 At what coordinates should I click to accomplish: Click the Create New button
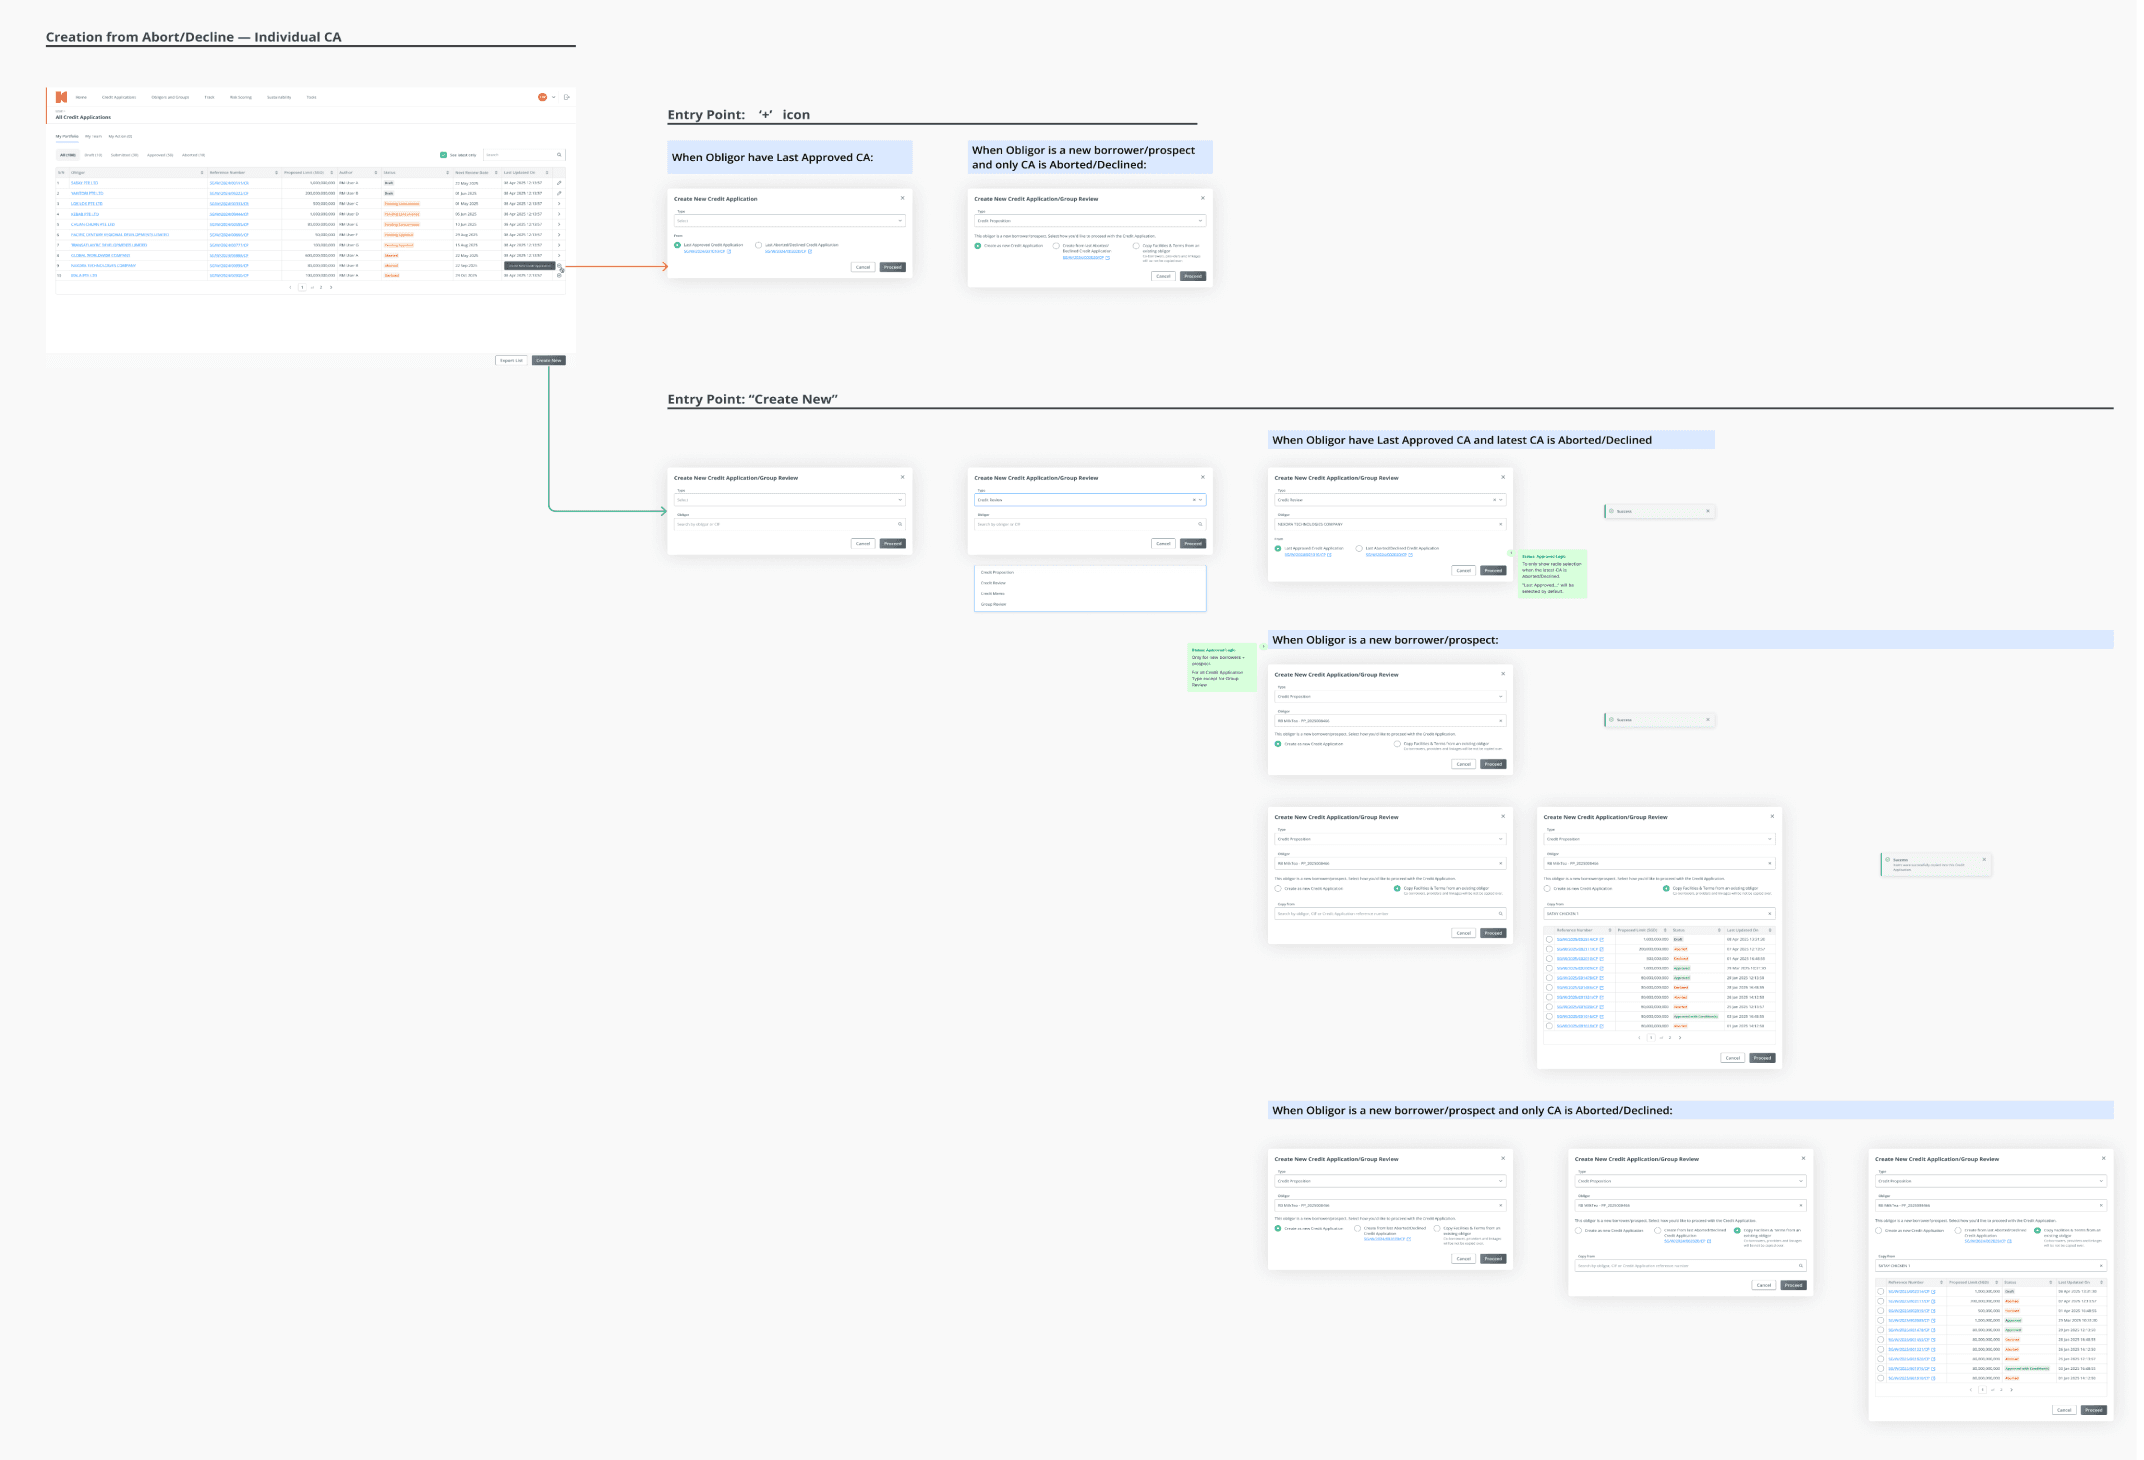(548, 360)
